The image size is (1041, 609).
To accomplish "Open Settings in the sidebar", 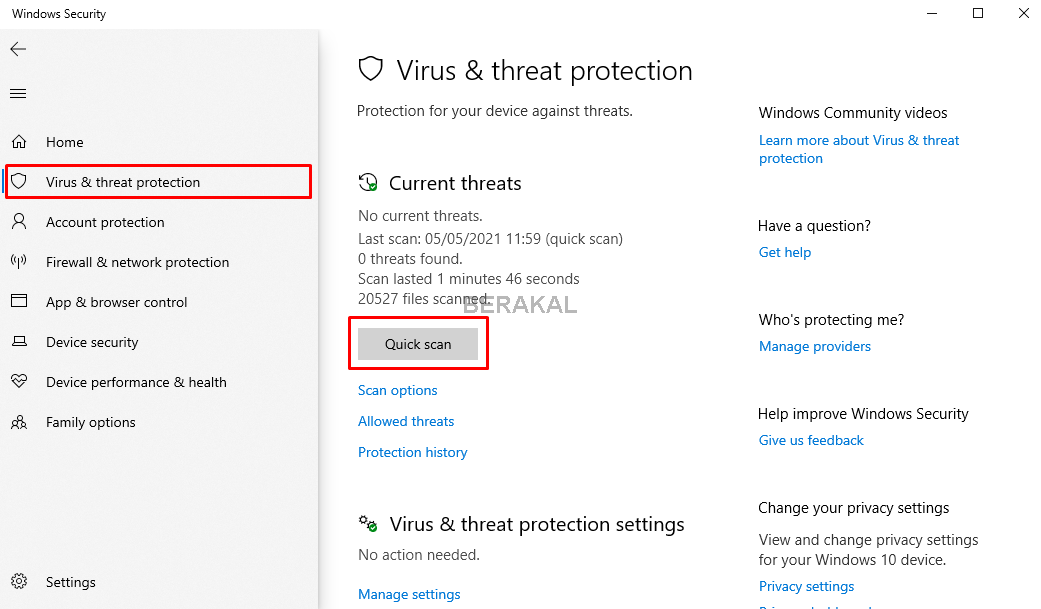I will pyautogui.click(x=70, y=582).
